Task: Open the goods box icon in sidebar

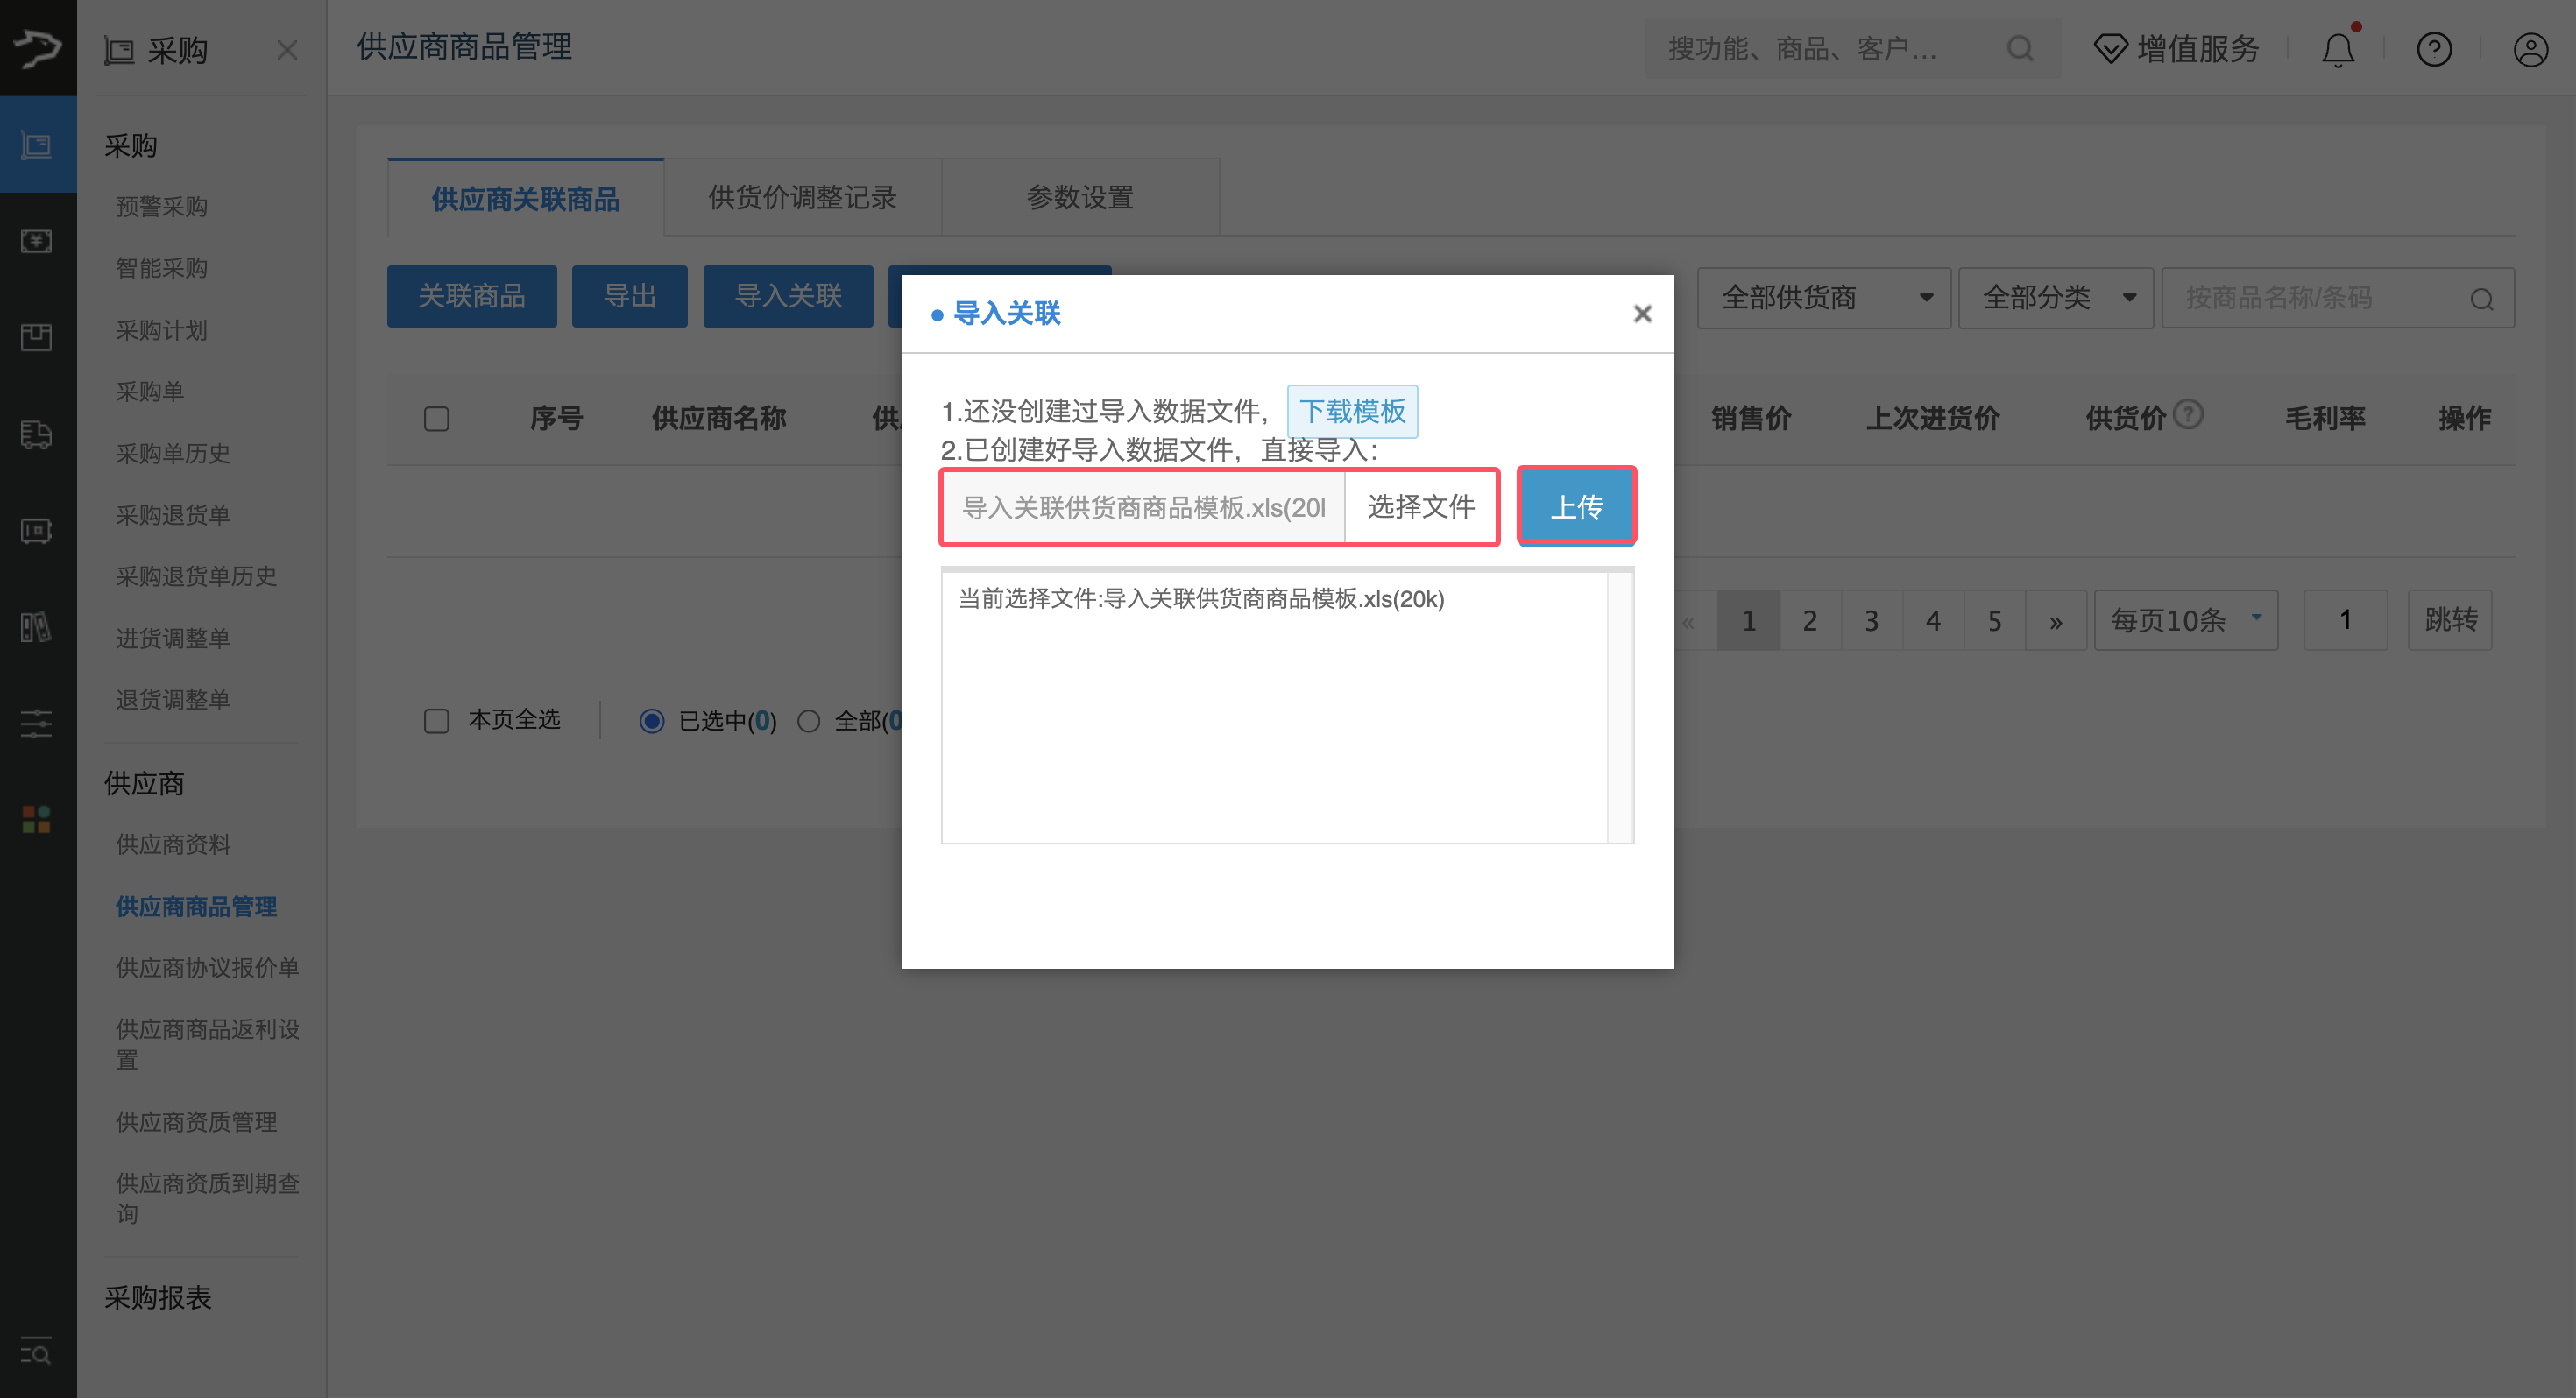Action: 37,337
